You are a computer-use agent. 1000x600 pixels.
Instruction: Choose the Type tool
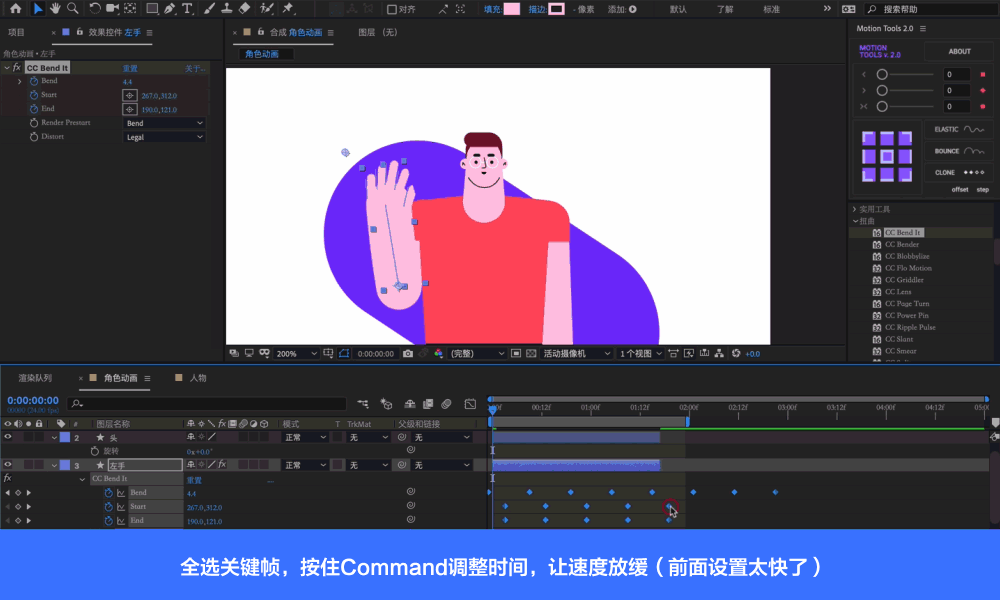[x=185, y=9]
